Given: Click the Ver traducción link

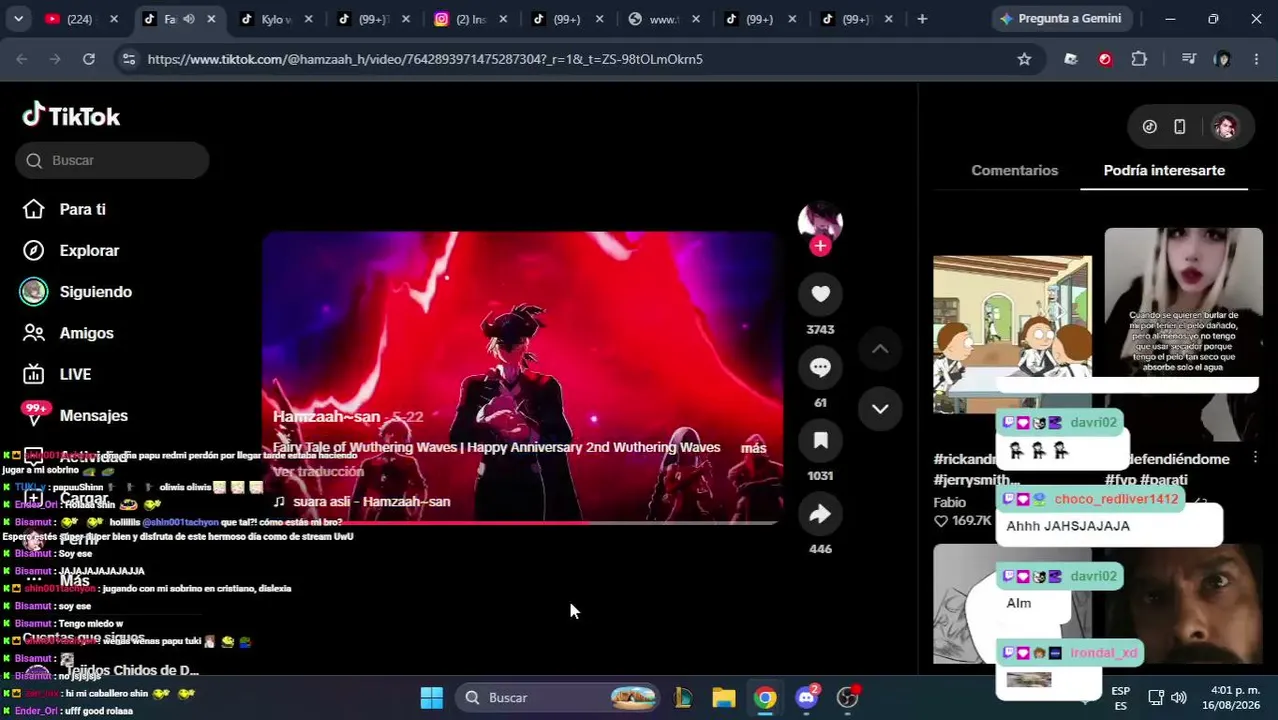Looking at the screenshot, I should [318, 472].
